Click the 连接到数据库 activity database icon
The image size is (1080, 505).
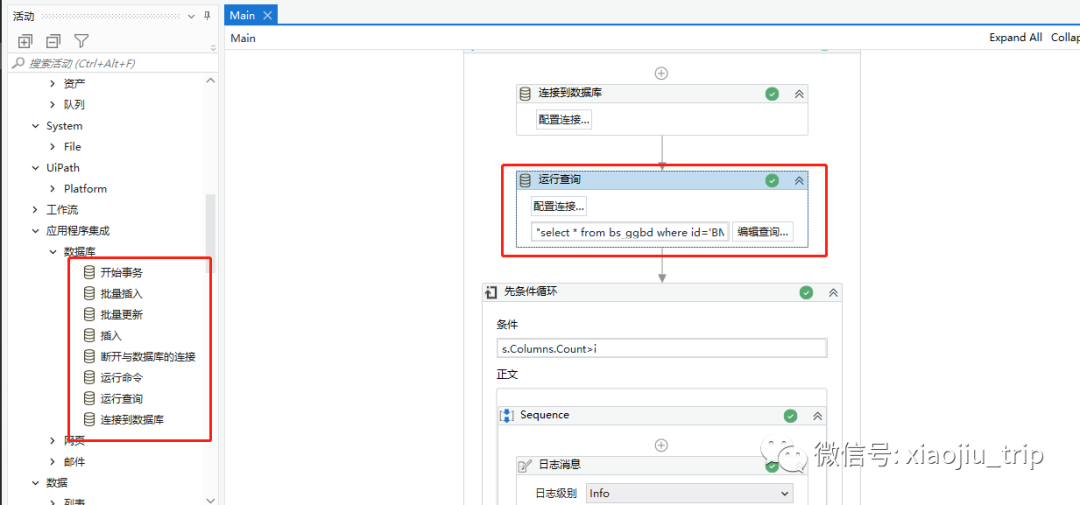(x=525, y=94)
